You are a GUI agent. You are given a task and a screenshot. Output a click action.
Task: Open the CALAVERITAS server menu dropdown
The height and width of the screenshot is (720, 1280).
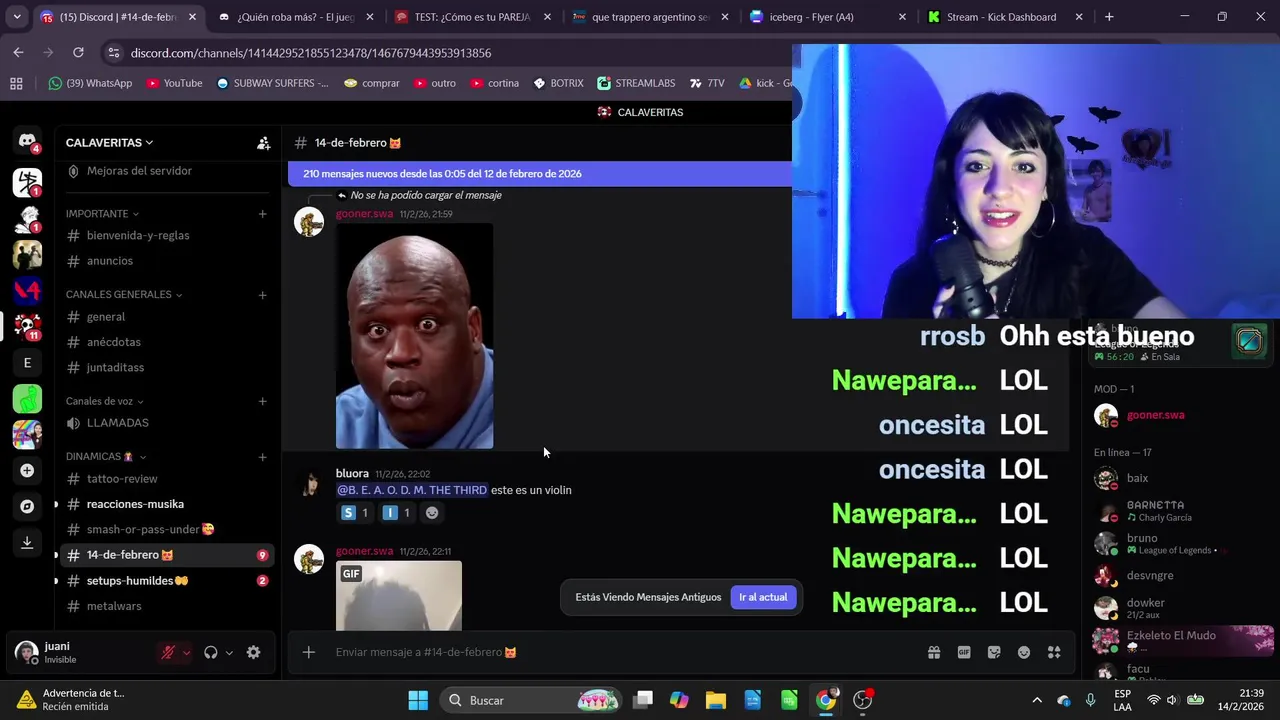(109, 143)
